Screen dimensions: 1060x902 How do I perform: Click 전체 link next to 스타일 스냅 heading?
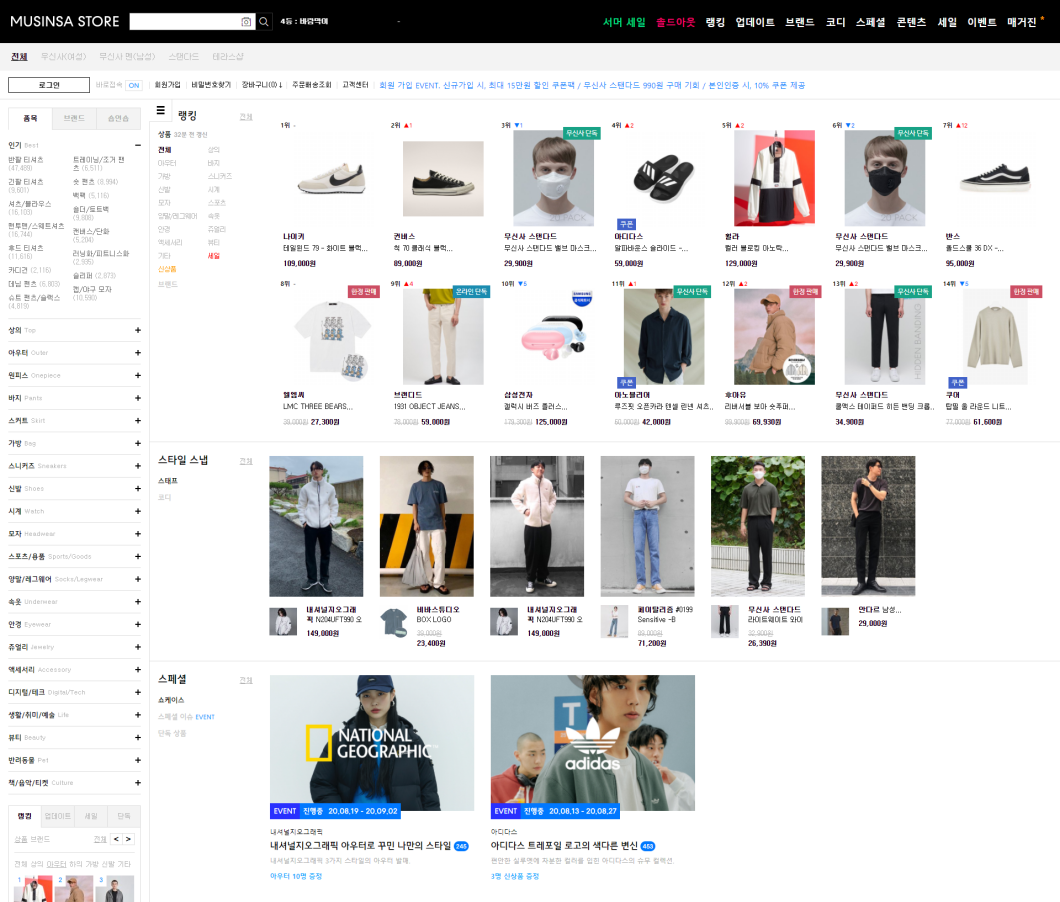[246, 461]
